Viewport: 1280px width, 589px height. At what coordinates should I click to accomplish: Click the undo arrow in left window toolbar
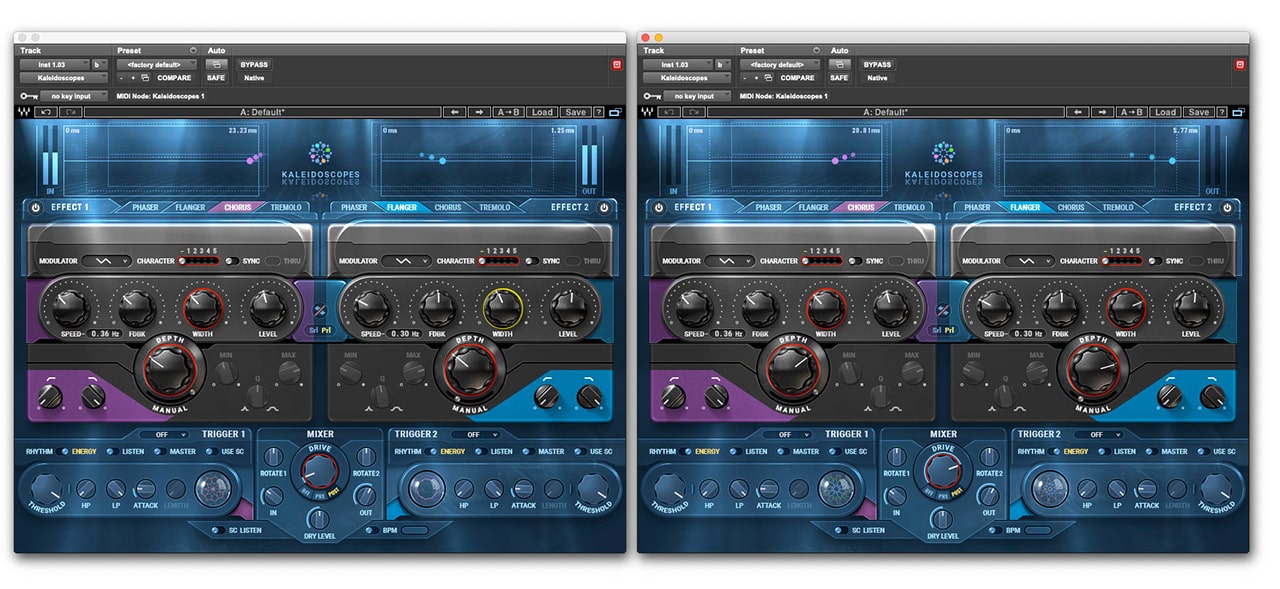(45, 112)
